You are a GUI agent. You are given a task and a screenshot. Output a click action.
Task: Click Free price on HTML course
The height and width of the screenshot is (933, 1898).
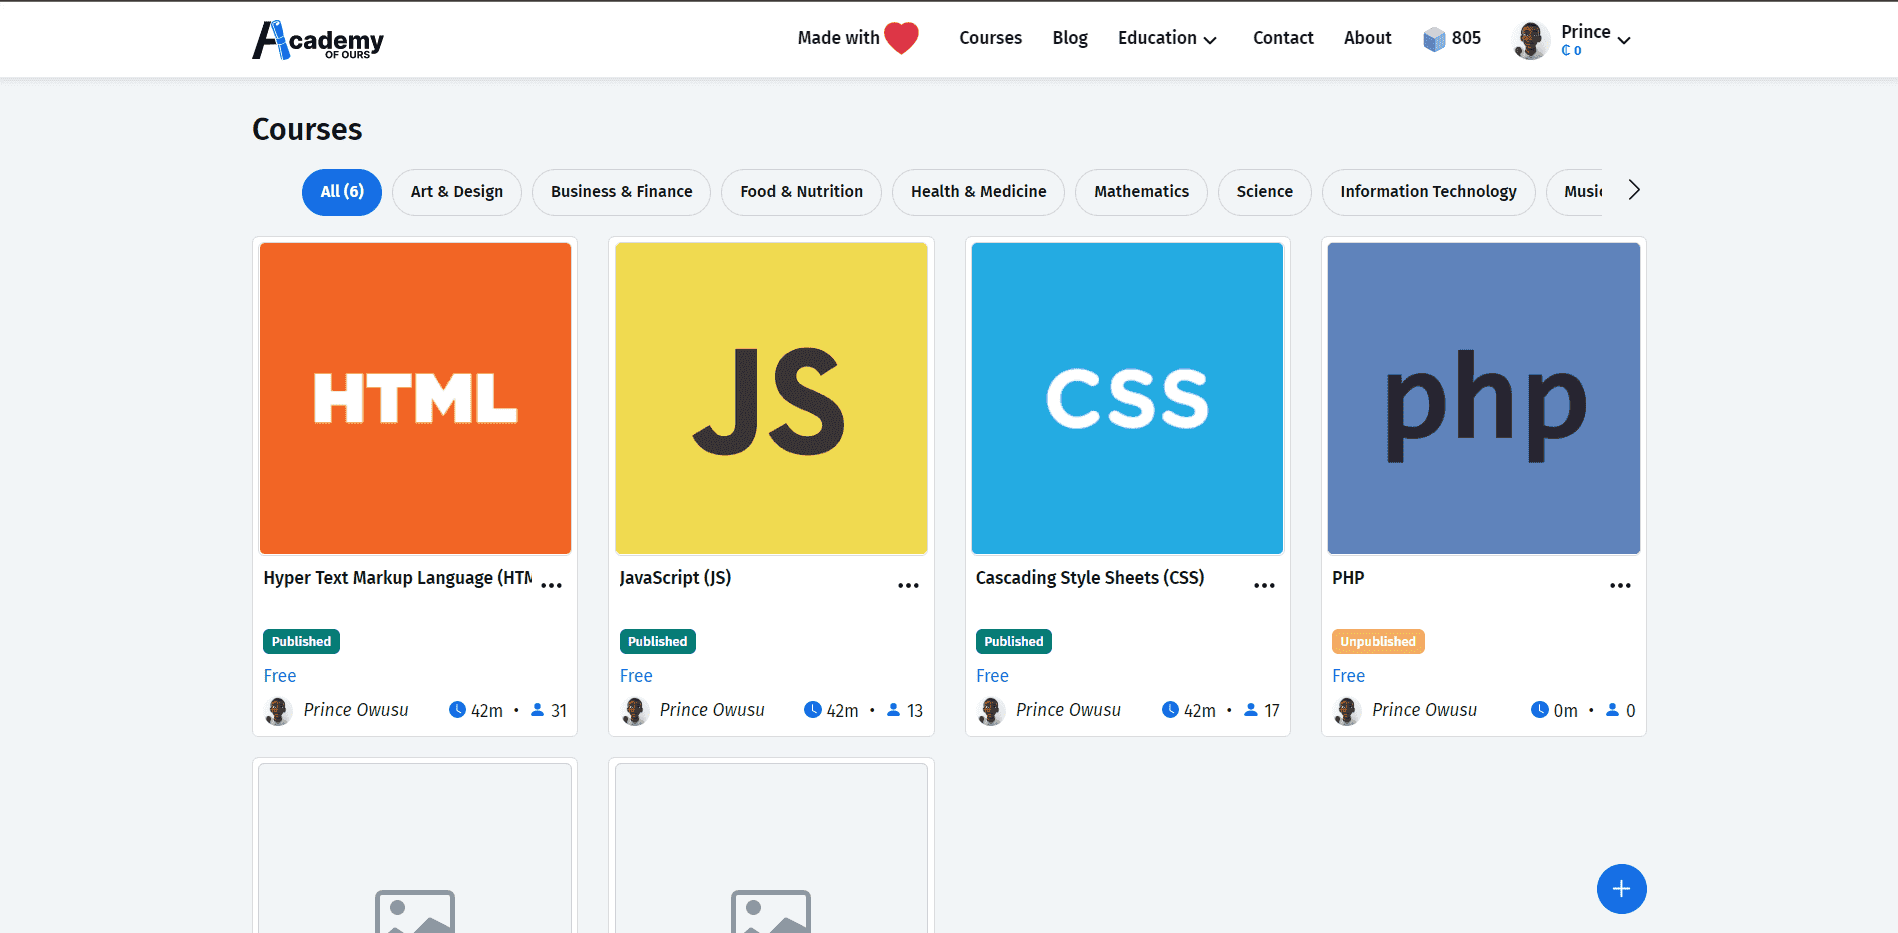[x=280, y=676]
